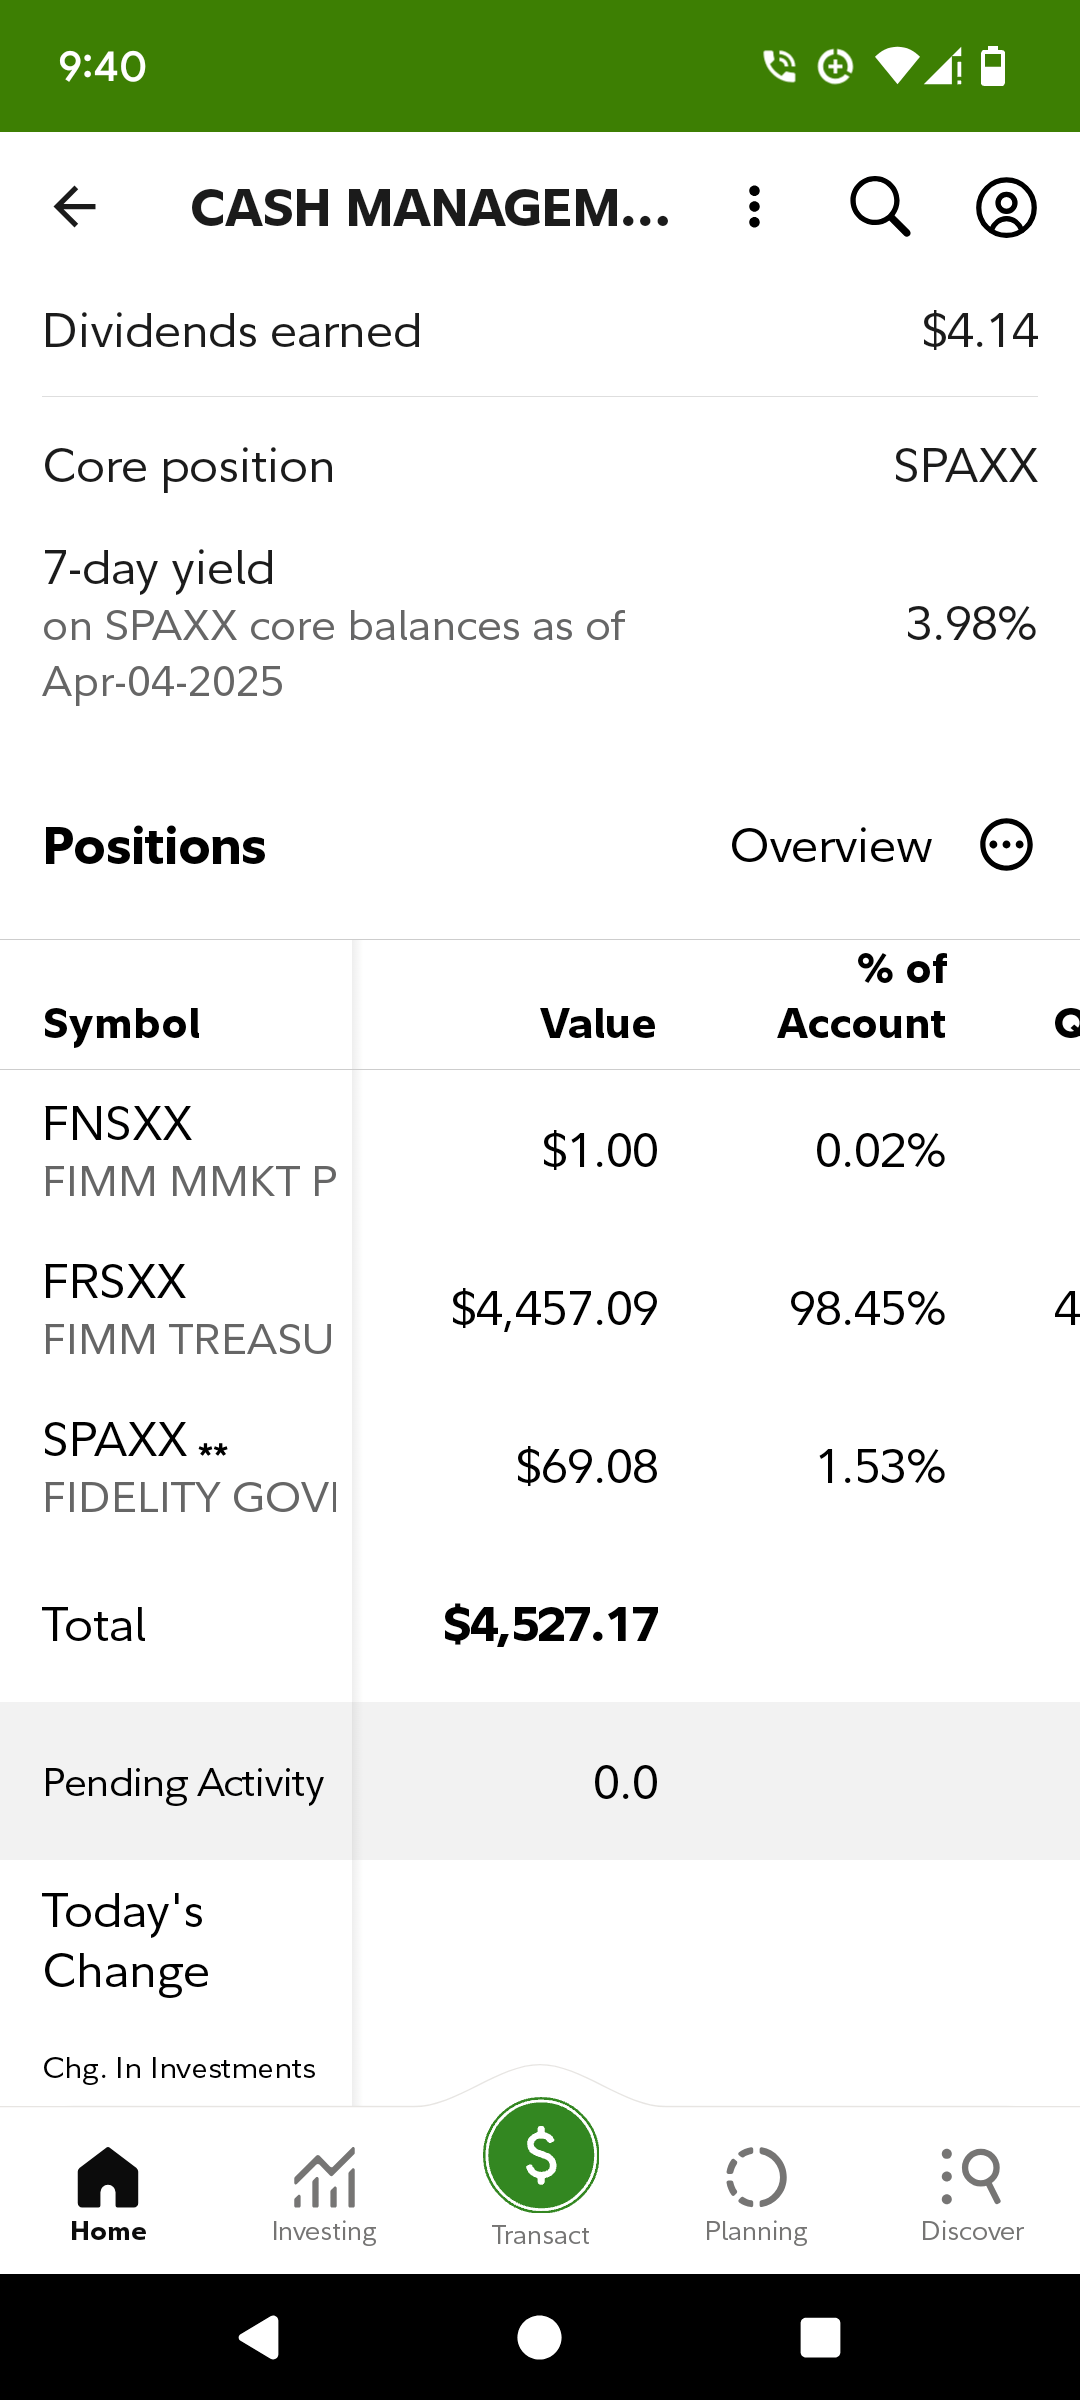Sort by % of Account header
1080x2400 pixels.
[862, 996]
